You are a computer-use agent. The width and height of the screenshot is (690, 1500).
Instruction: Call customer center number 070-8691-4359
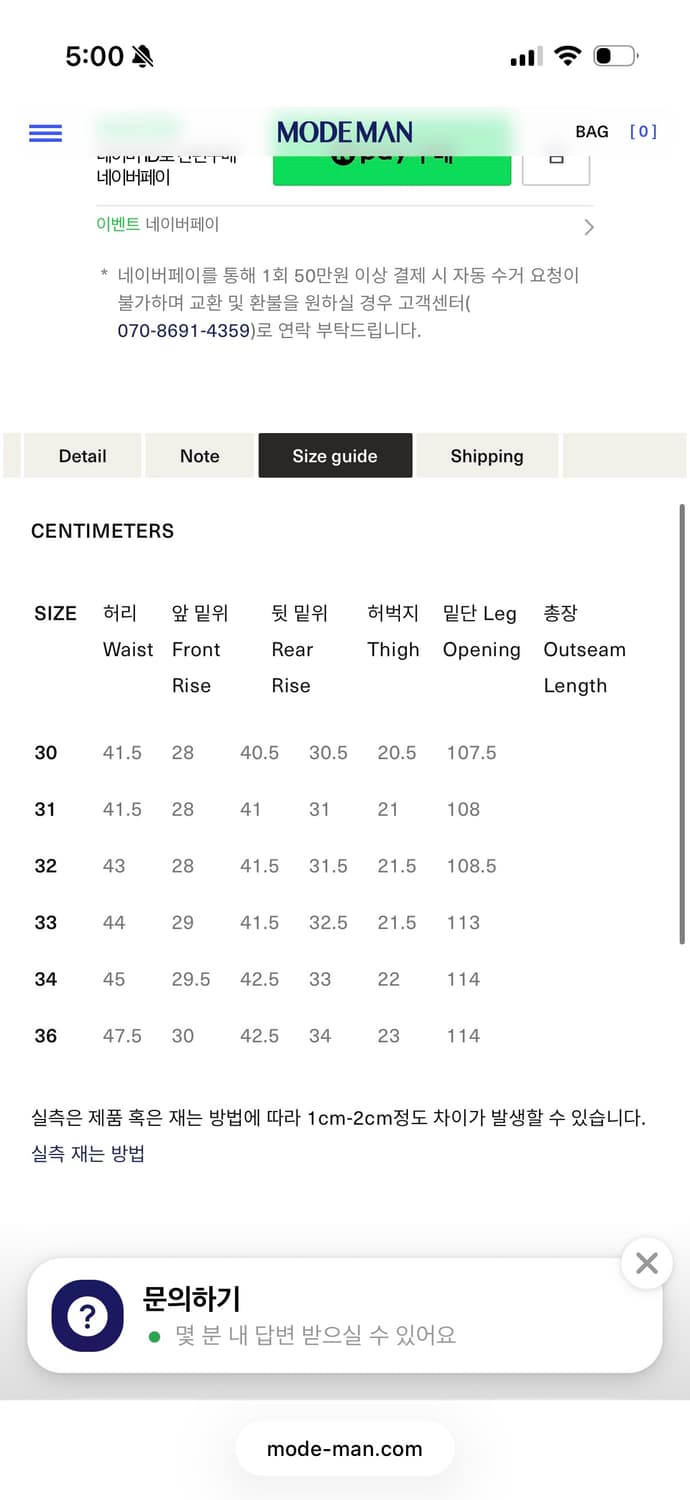pos(184,330)
